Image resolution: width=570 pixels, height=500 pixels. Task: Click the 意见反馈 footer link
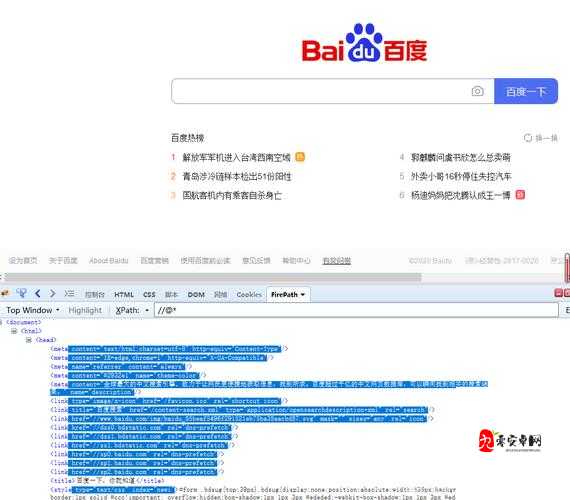click(256, 260)
